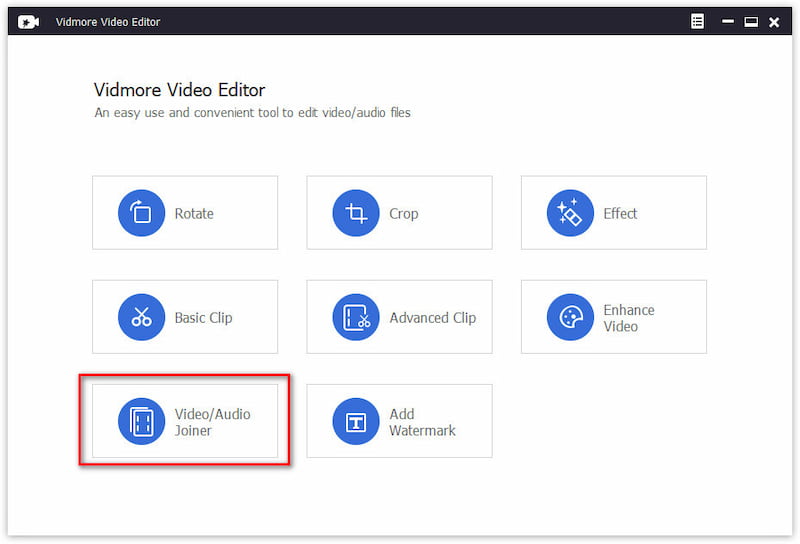Select the Enhance Video label
The width and height of the screenshot is (800, 544).
tap(629, 317)
